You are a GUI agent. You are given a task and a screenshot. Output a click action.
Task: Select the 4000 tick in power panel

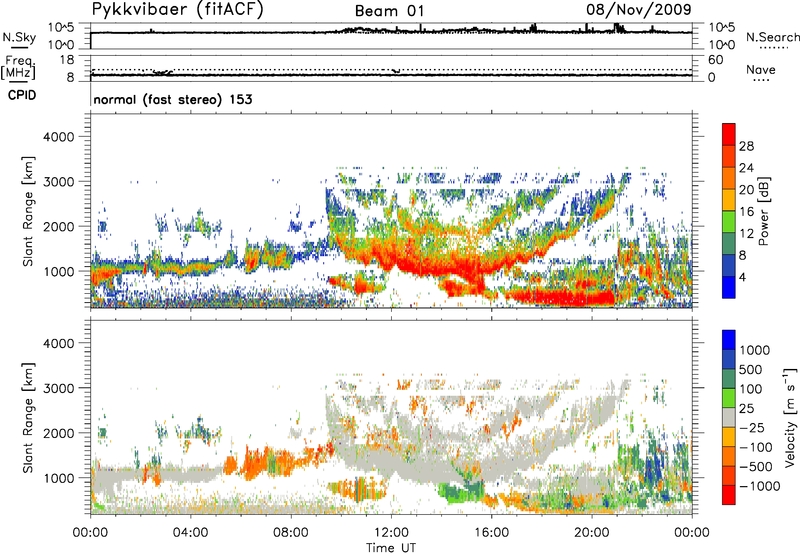pyautogui.click(x=58, y=137)
